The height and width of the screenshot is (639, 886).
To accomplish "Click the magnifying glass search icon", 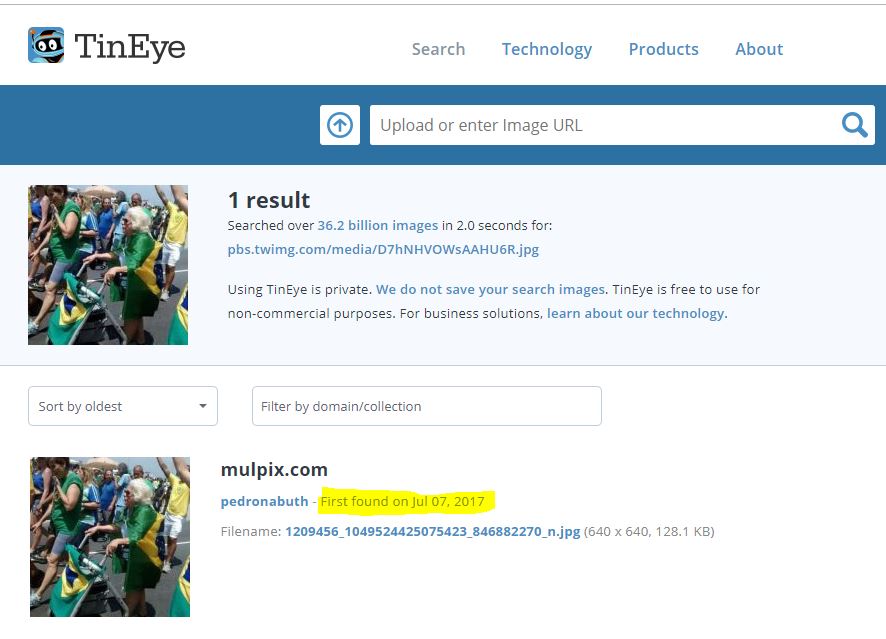I will pos(854,125).
